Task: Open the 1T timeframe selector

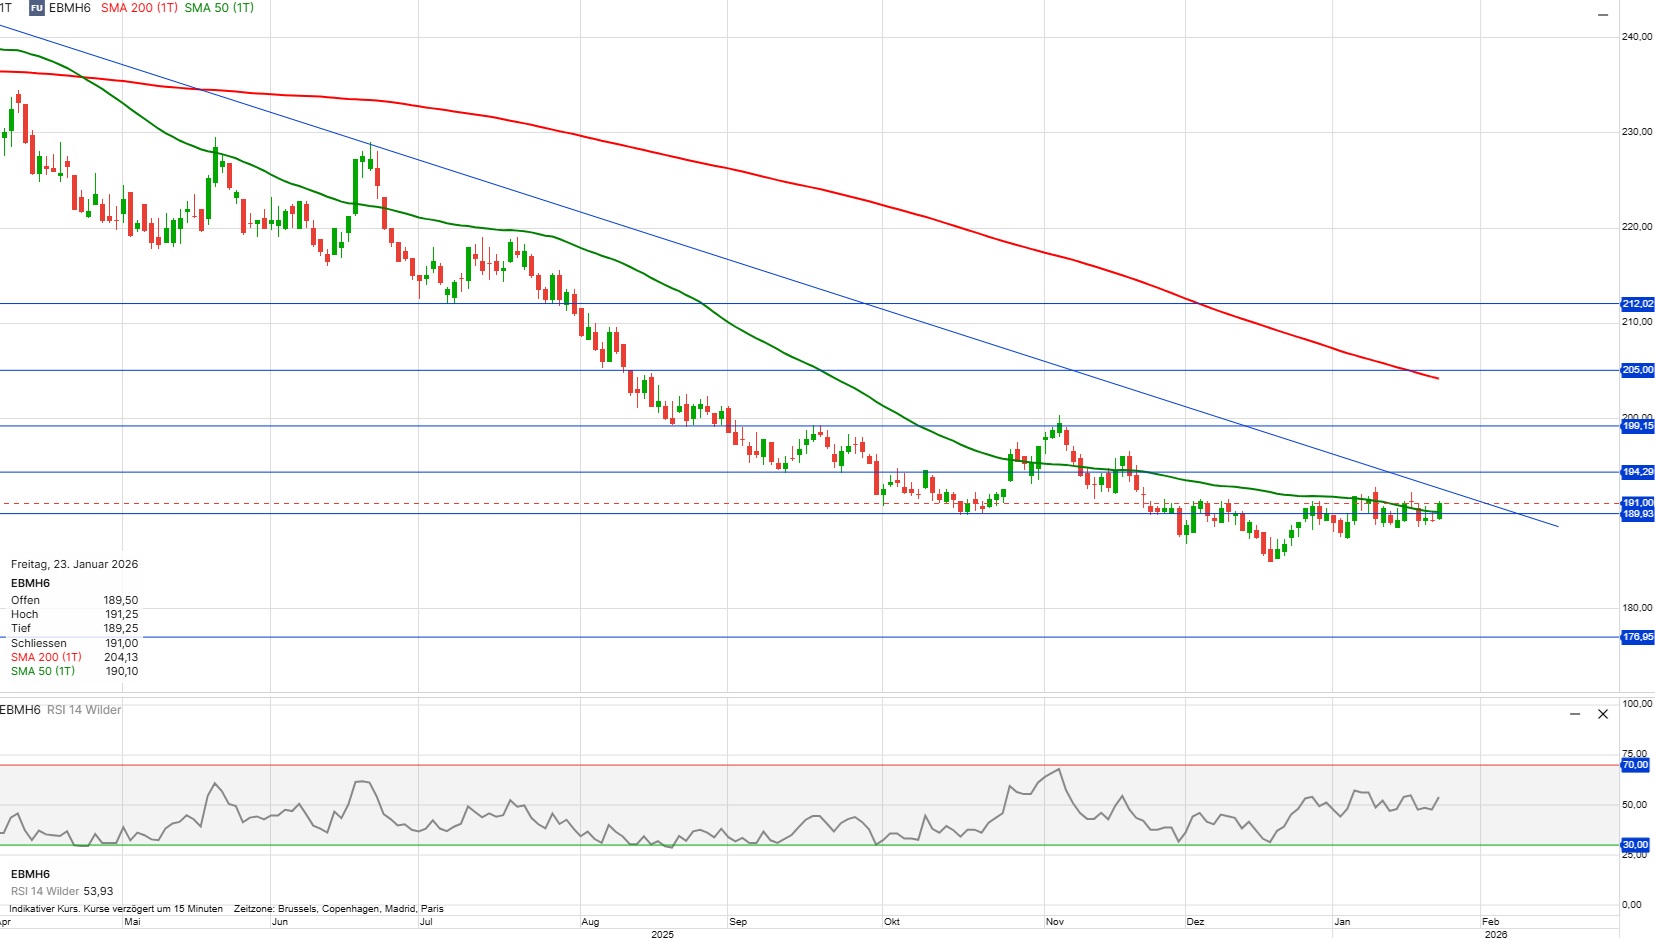Action: 6,8
